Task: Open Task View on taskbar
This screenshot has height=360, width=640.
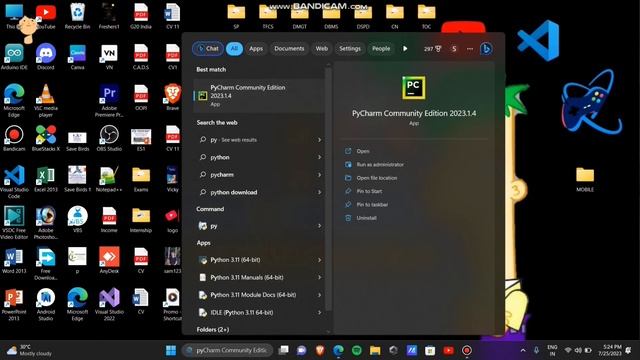Action: pos(283,350)
